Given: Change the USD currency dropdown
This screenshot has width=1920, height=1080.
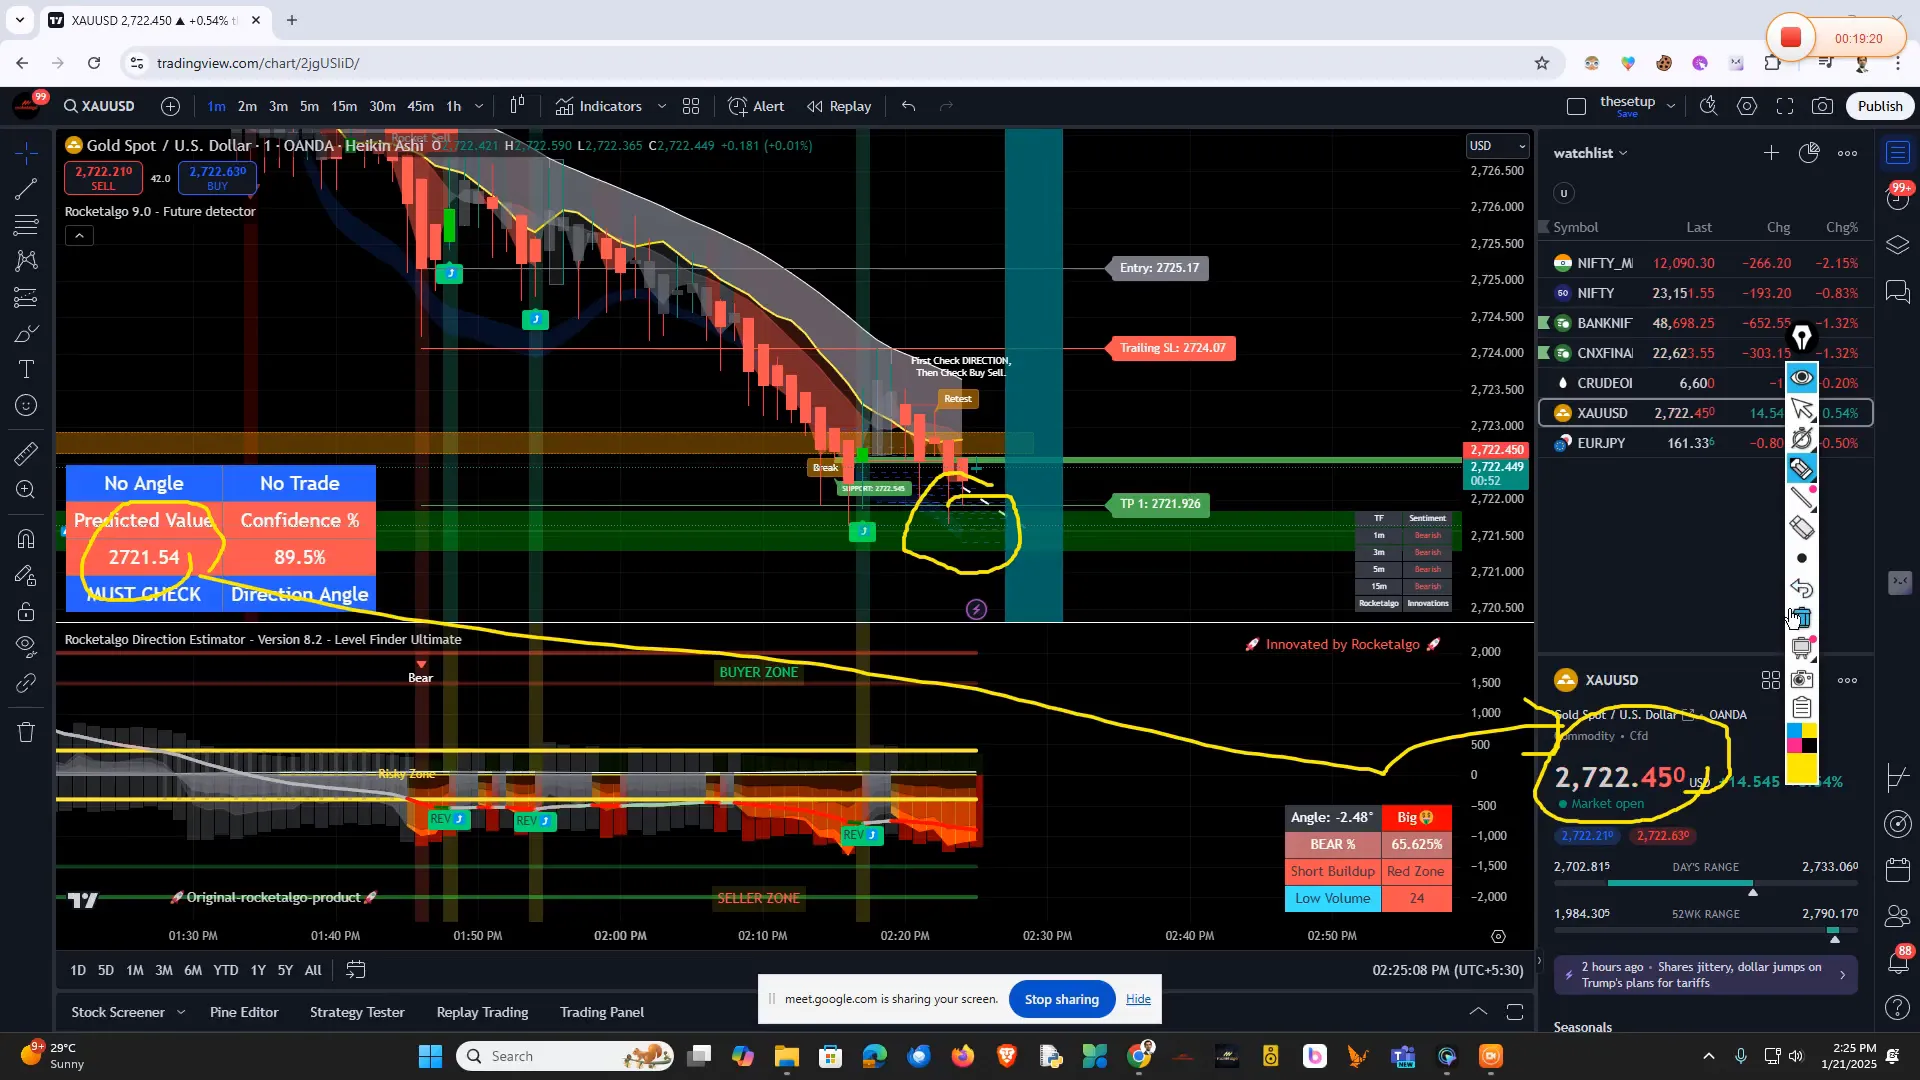Looking at the screenshot, I should coord(1497,146).
